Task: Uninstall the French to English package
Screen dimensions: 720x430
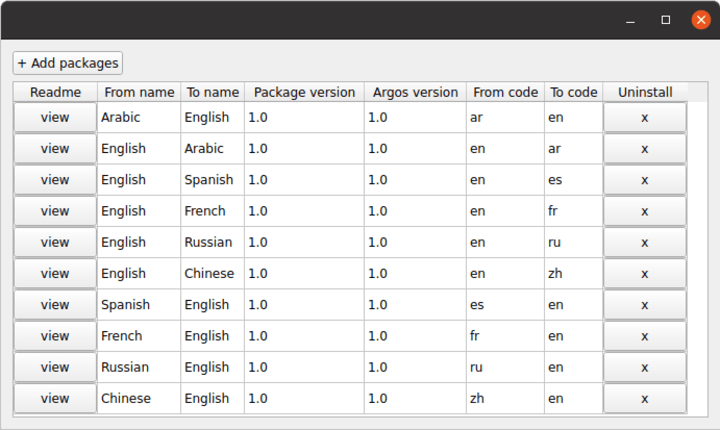Action: (645, 336)
